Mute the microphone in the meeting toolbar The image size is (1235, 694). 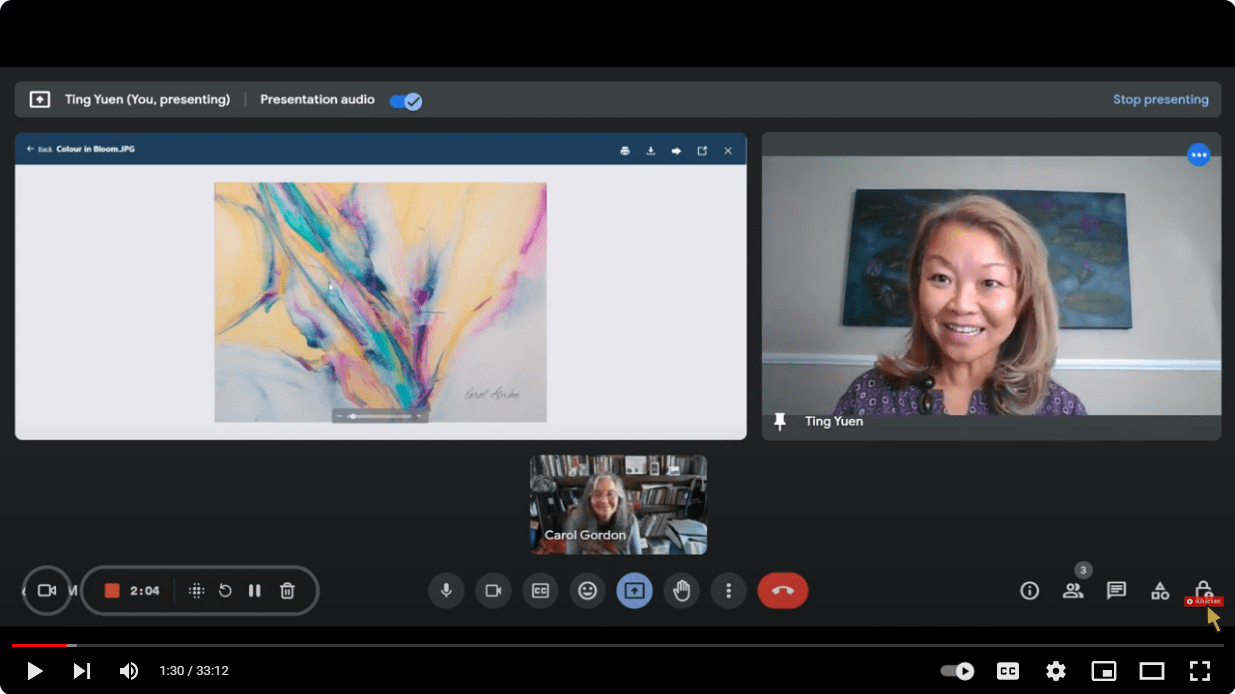coord(446,591)
